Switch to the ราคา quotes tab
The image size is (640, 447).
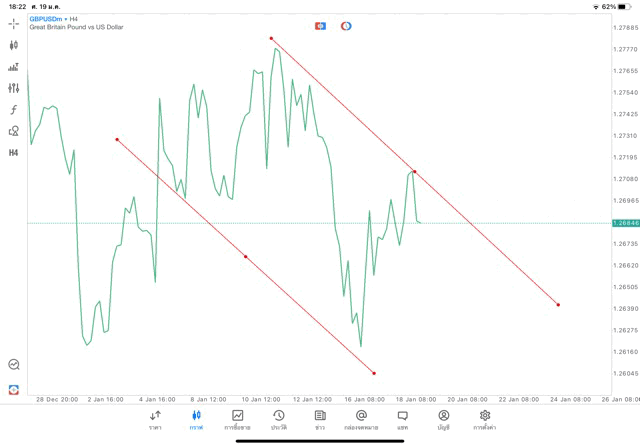[155, 420]
